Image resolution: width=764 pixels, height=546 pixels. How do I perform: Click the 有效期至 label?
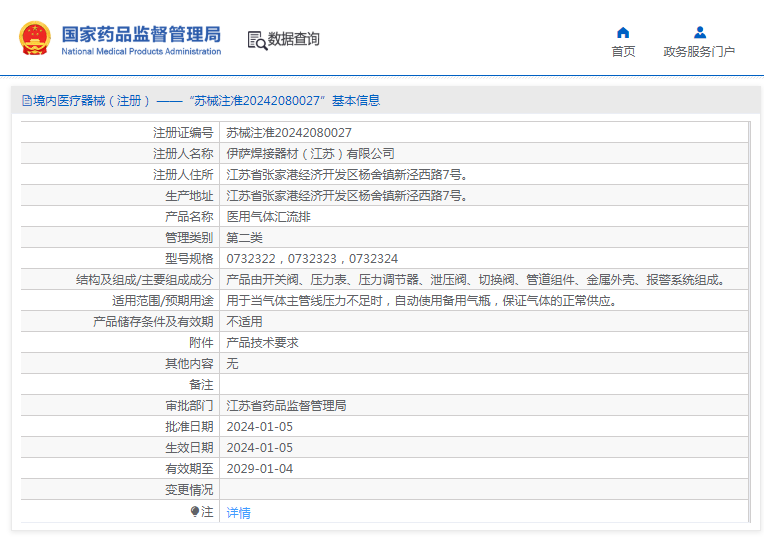[x=189, y=469]
